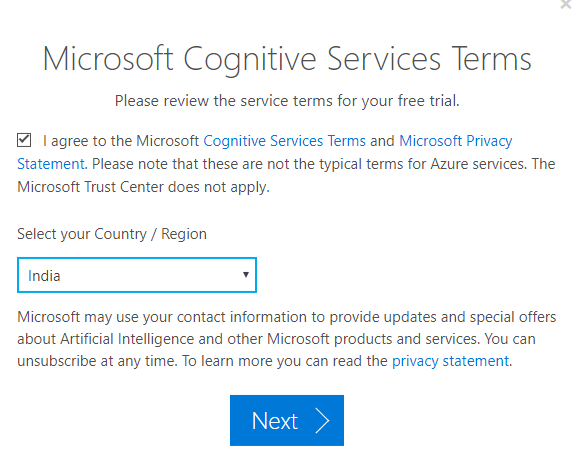Click the Next button
576x462 pixels.
pyautogui.click(x=287, y=421)
